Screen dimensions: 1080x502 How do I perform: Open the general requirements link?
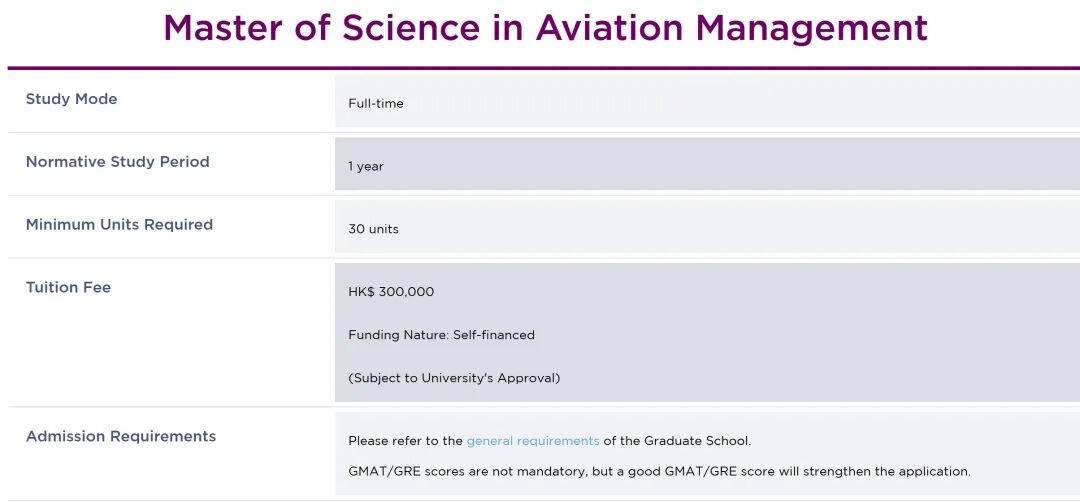pos(533,441)
